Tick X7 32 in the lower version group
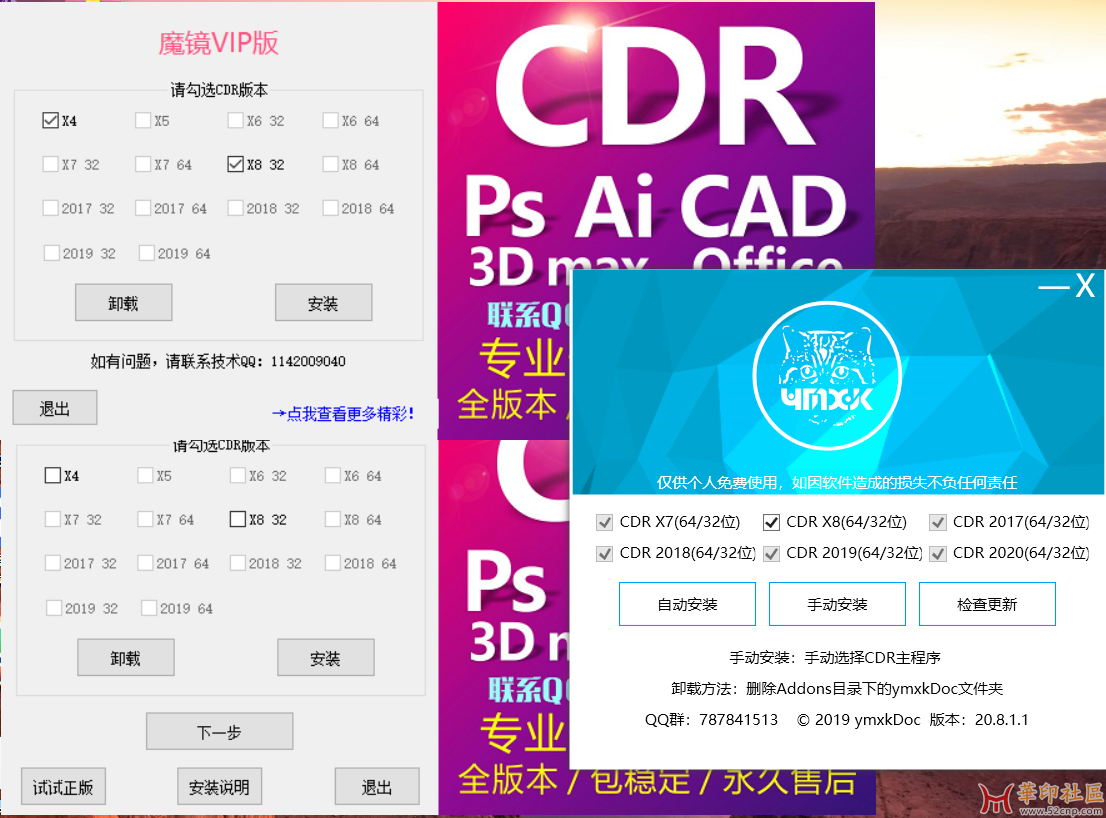 [52, 519]
